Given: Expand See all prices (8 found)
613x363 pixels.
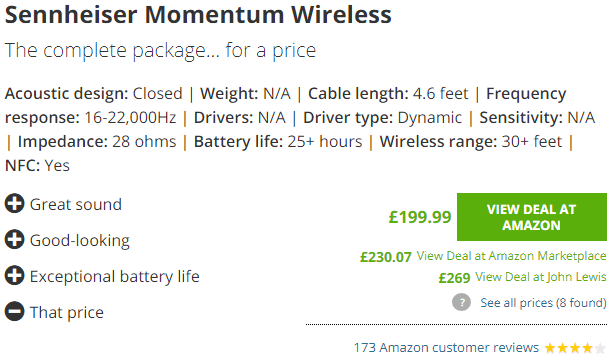Looking at the screenshot, I should click(543, 302).
